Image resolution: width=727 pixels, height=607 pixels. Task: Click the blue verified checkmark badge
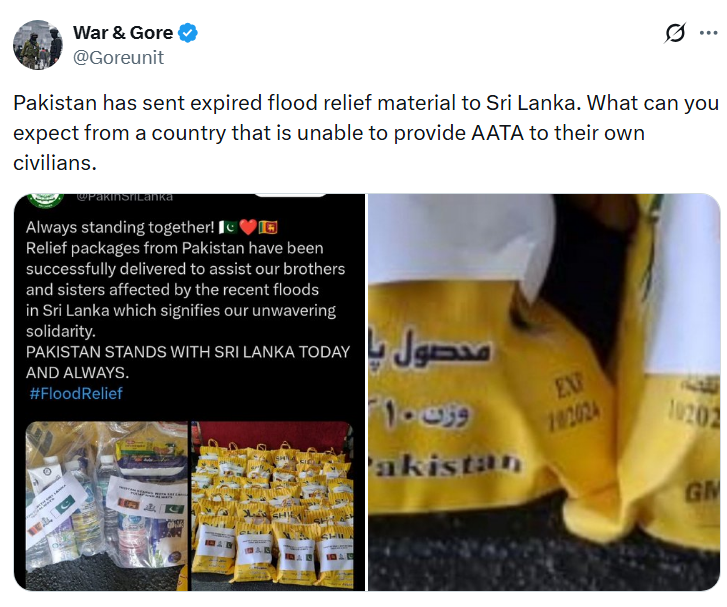click(188, 33)
